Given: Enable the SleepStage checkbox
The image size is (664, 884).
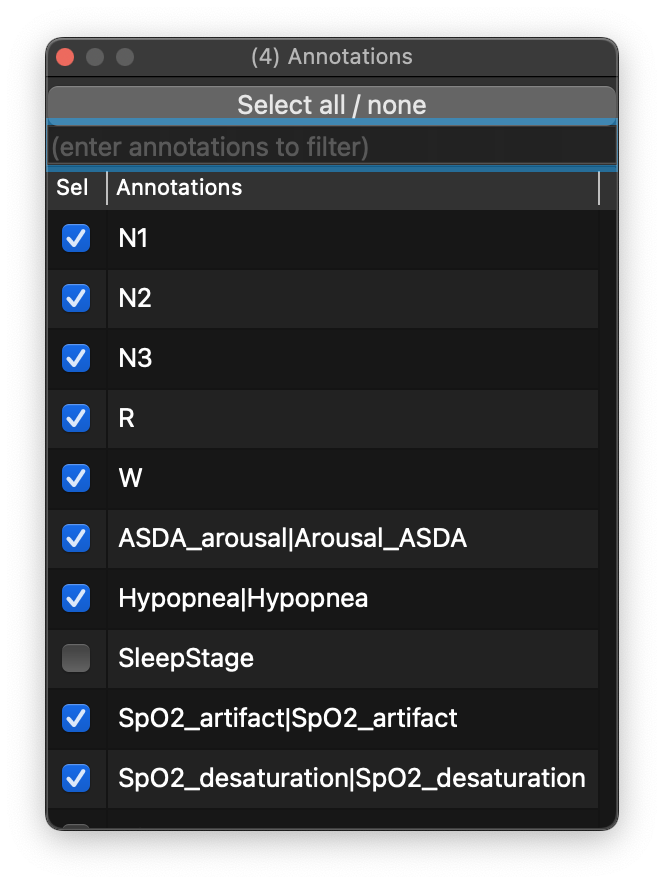Looking at the screenshot, I should [x=76, y=658].
